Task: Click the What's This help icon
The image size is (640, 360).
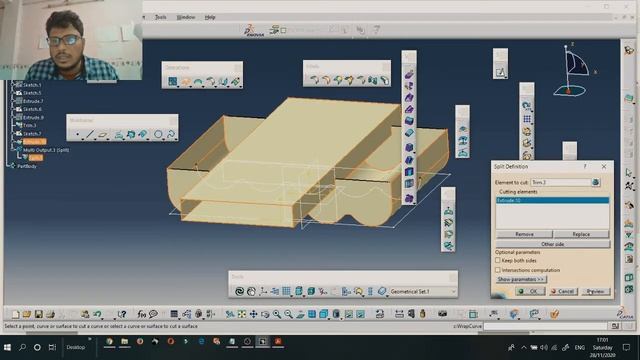Action: pyautogui.click(x=122, y=314)
